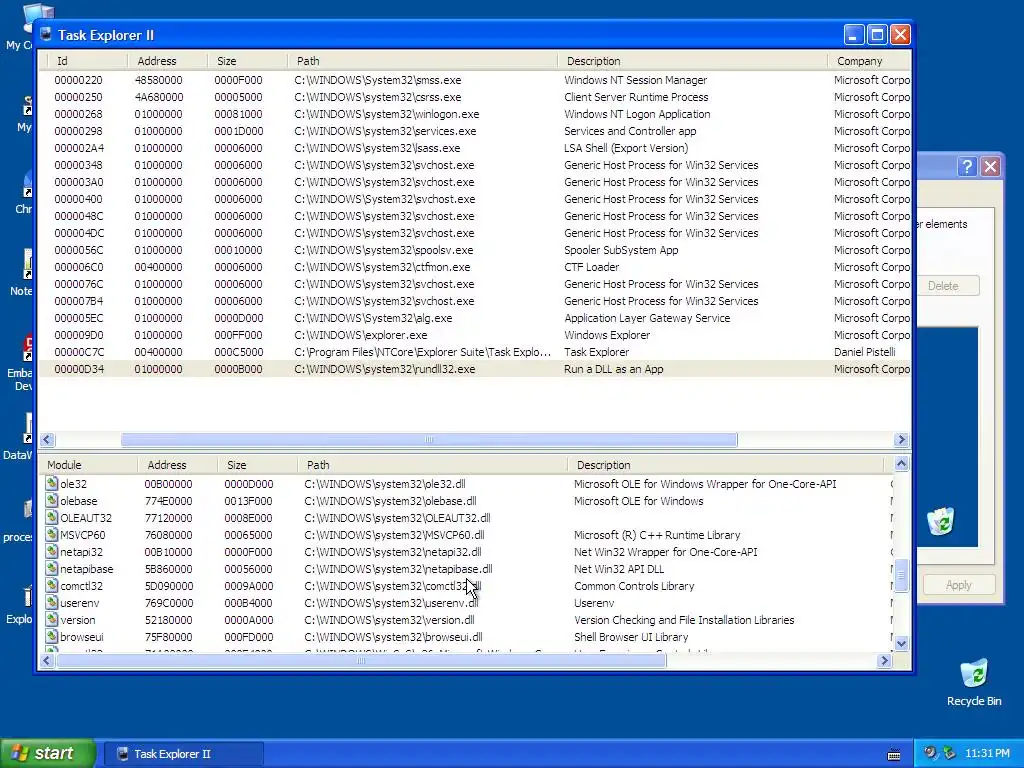Click 'Shell Browser UI Library' description cell

pos(631,637)
